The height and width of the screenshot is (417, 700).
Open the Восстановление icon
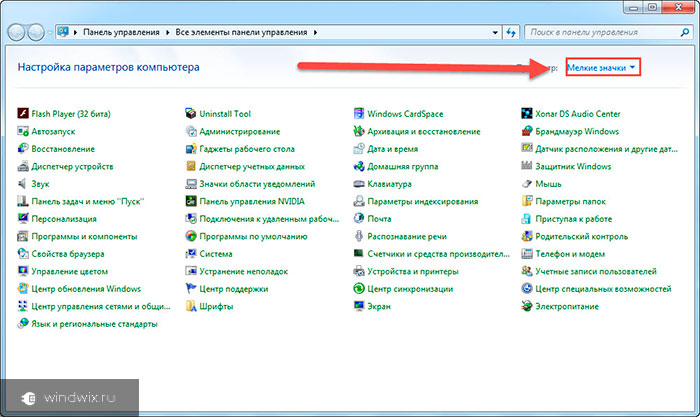pos(23,148)
